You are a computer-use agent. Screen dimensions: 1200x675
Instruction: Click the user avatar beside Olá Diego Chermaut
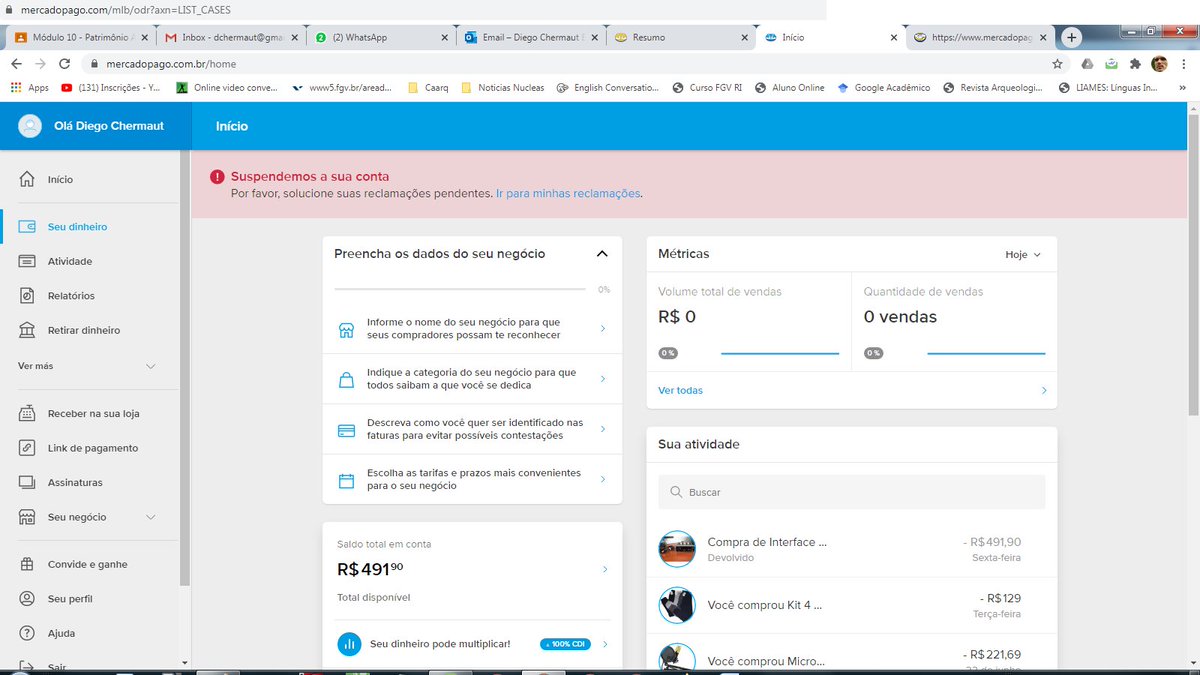pos(31,126)
